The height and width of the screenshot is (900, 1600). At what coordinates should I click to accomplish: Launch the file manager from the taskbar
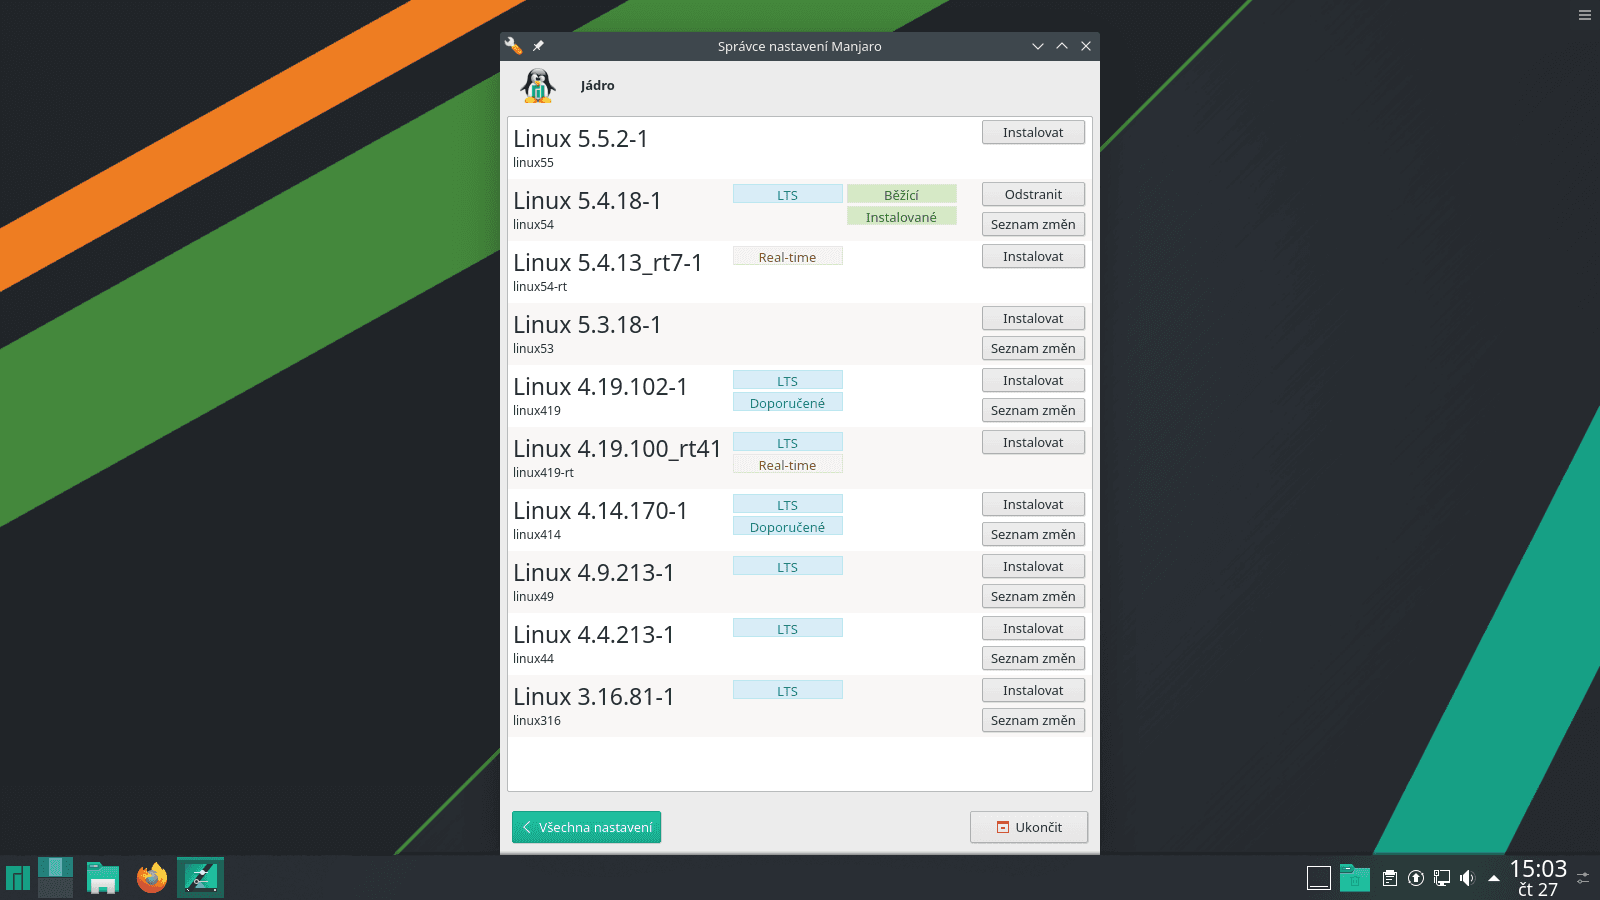coord(103,878)
